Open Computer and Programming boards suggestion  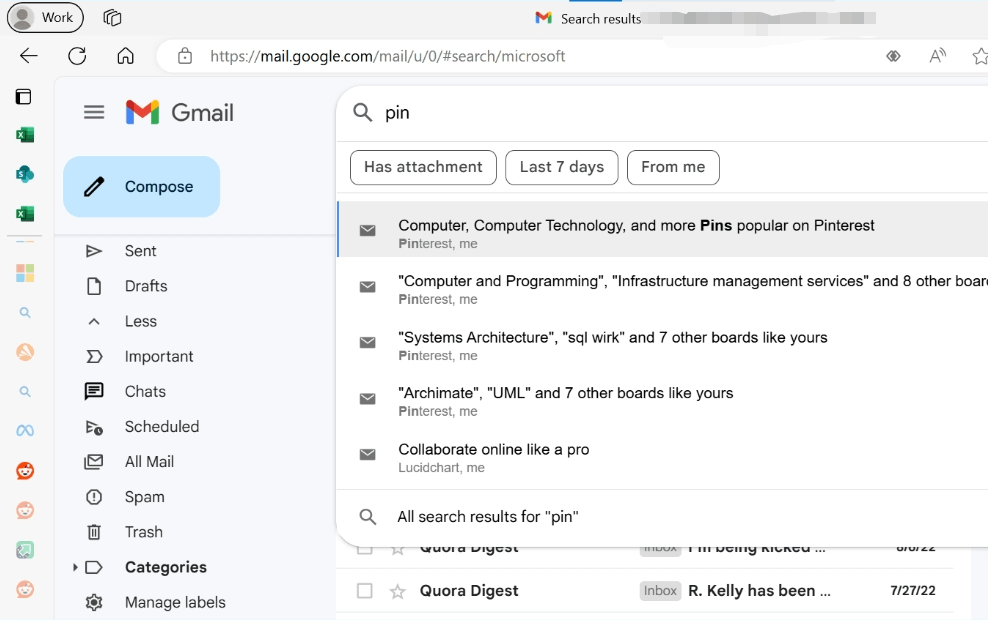click(x=663, y=285)
